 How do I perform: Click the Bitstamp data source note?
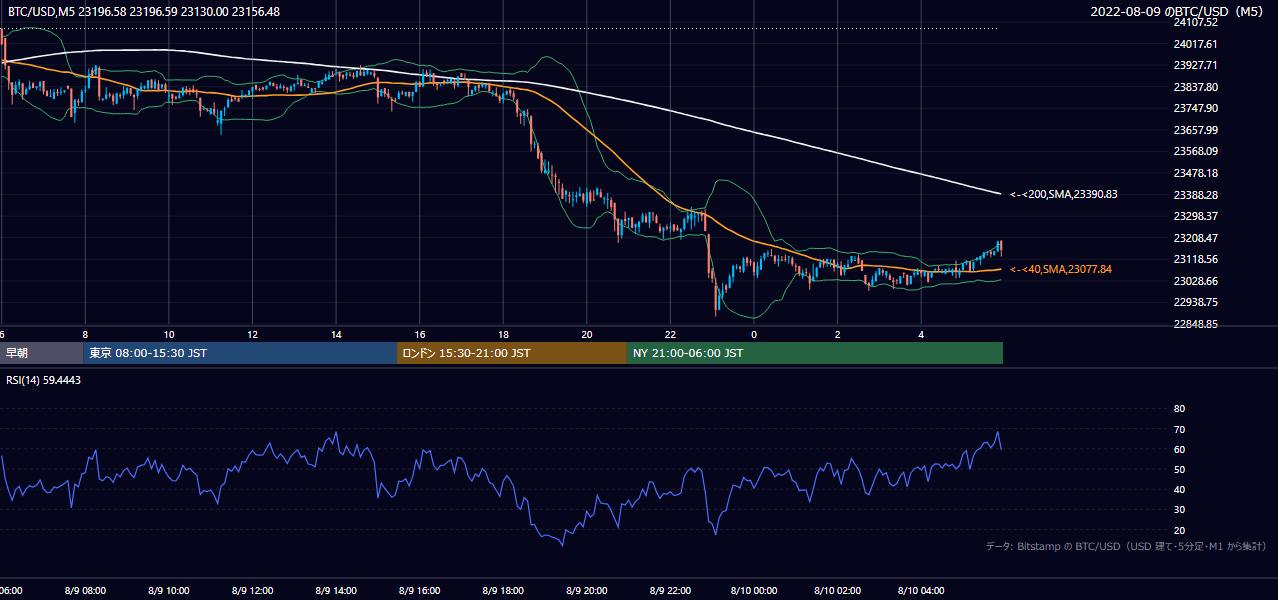[1126, 546]
